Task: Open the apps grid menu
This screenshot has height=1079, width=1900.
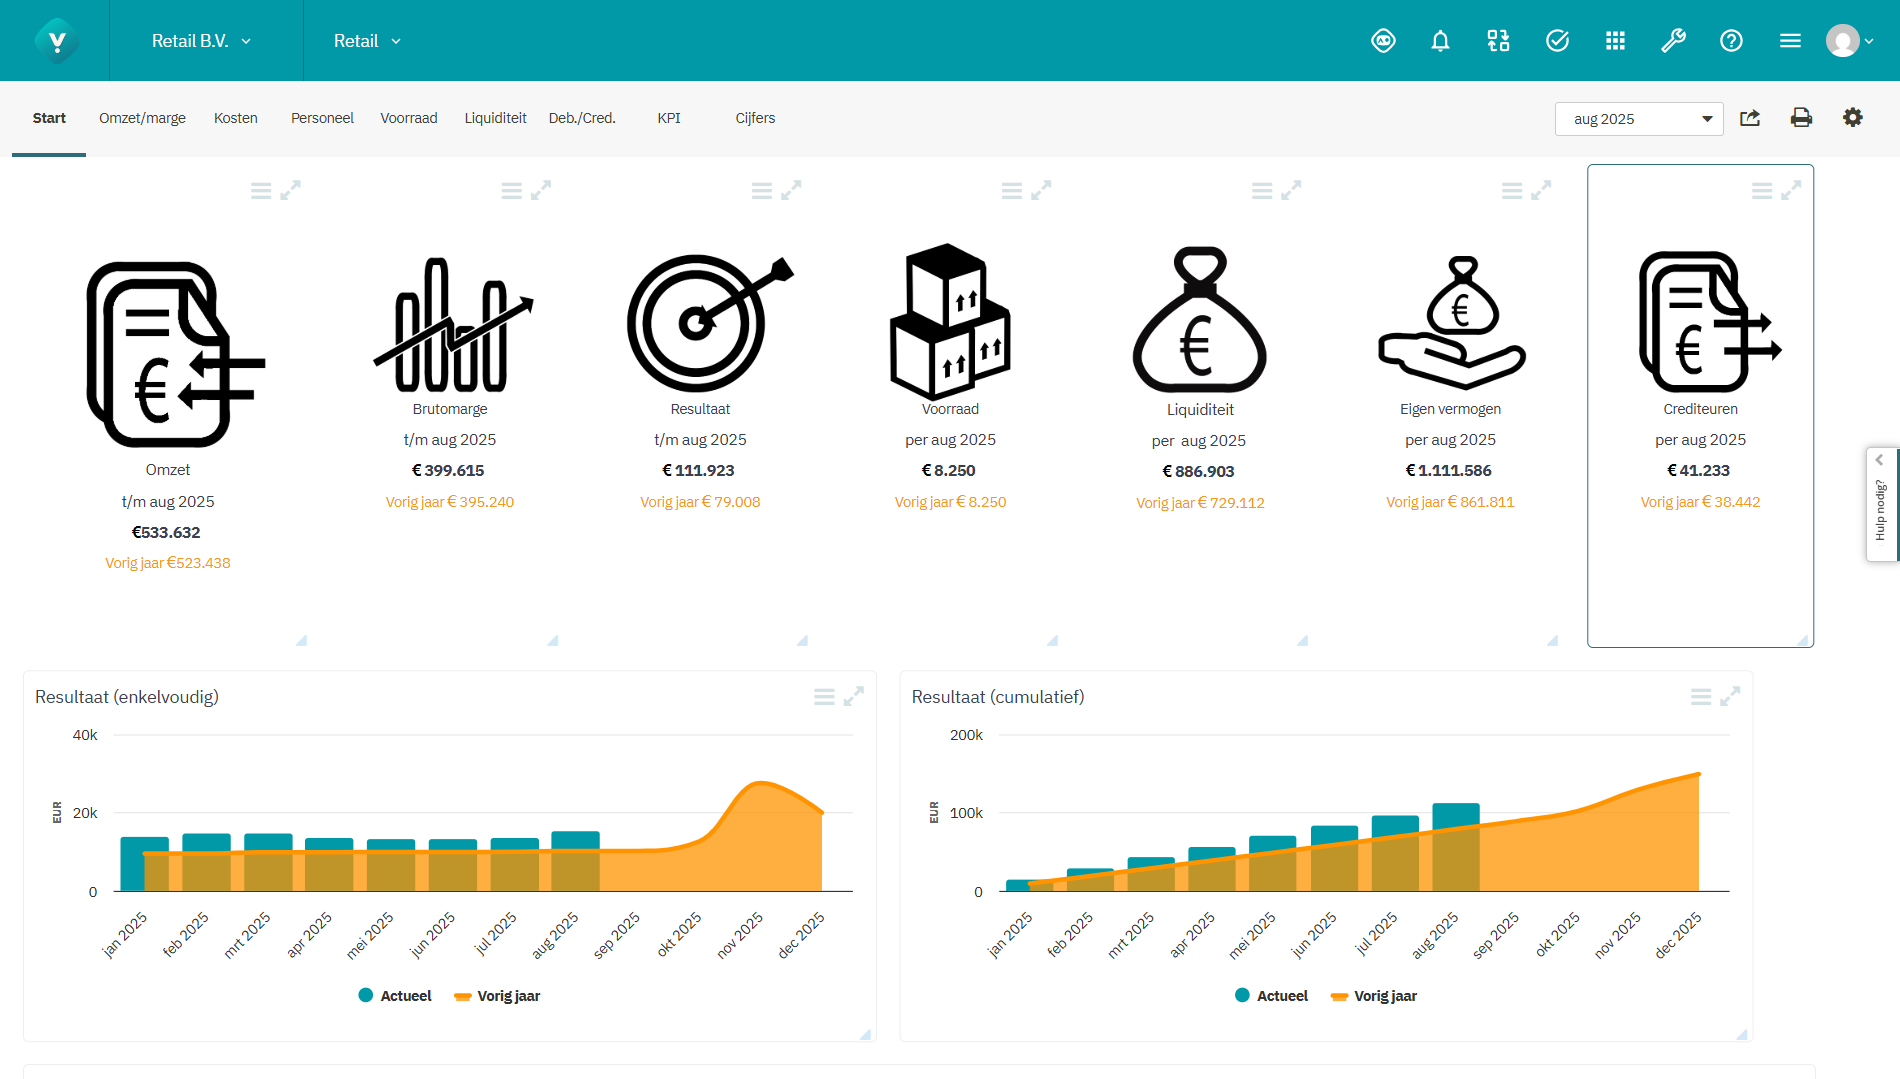Action: click(x=1615, y=40)
